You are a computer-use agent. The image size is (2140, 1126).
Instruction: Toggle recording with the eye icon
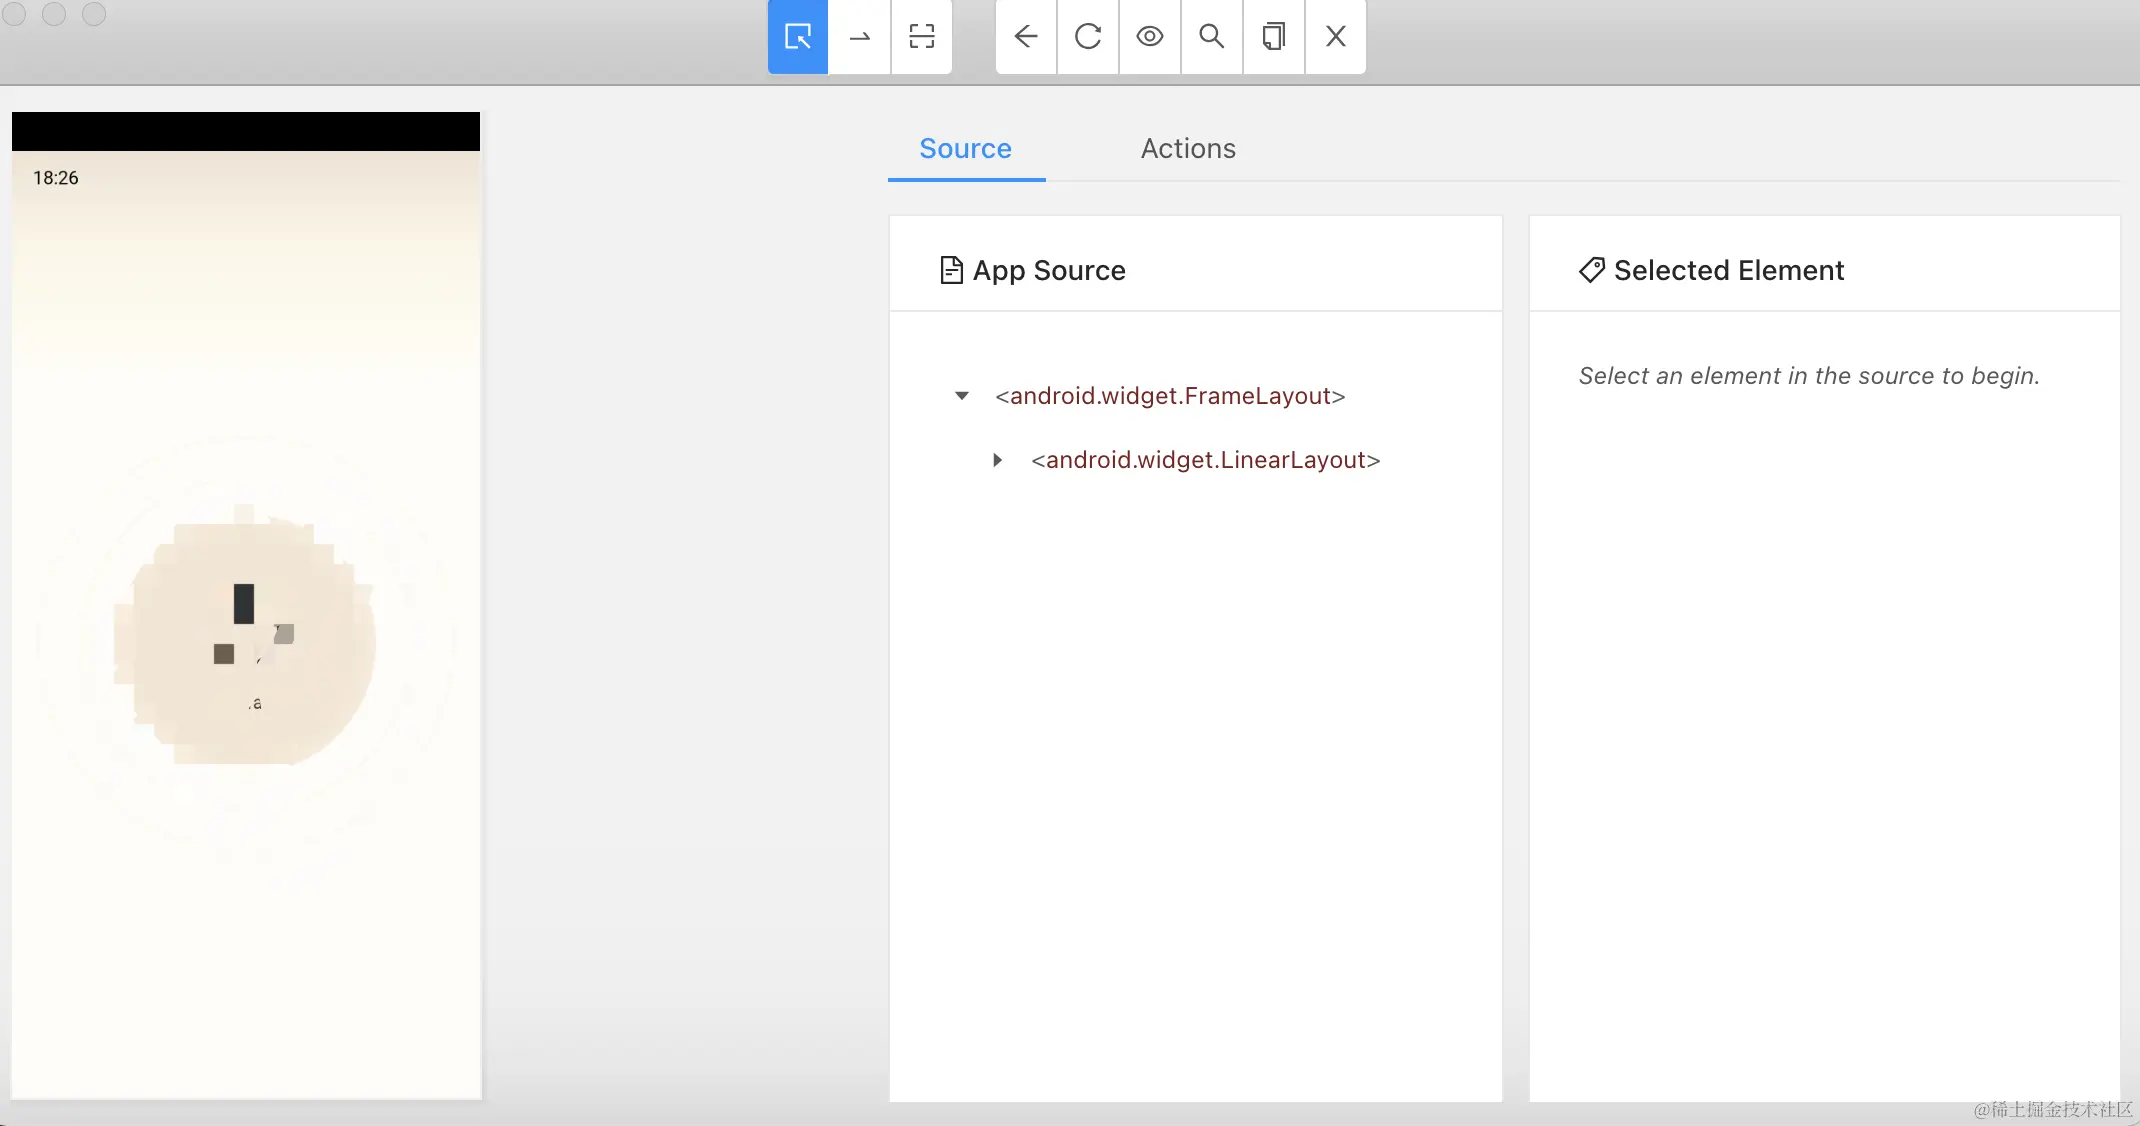point(1150,37)
